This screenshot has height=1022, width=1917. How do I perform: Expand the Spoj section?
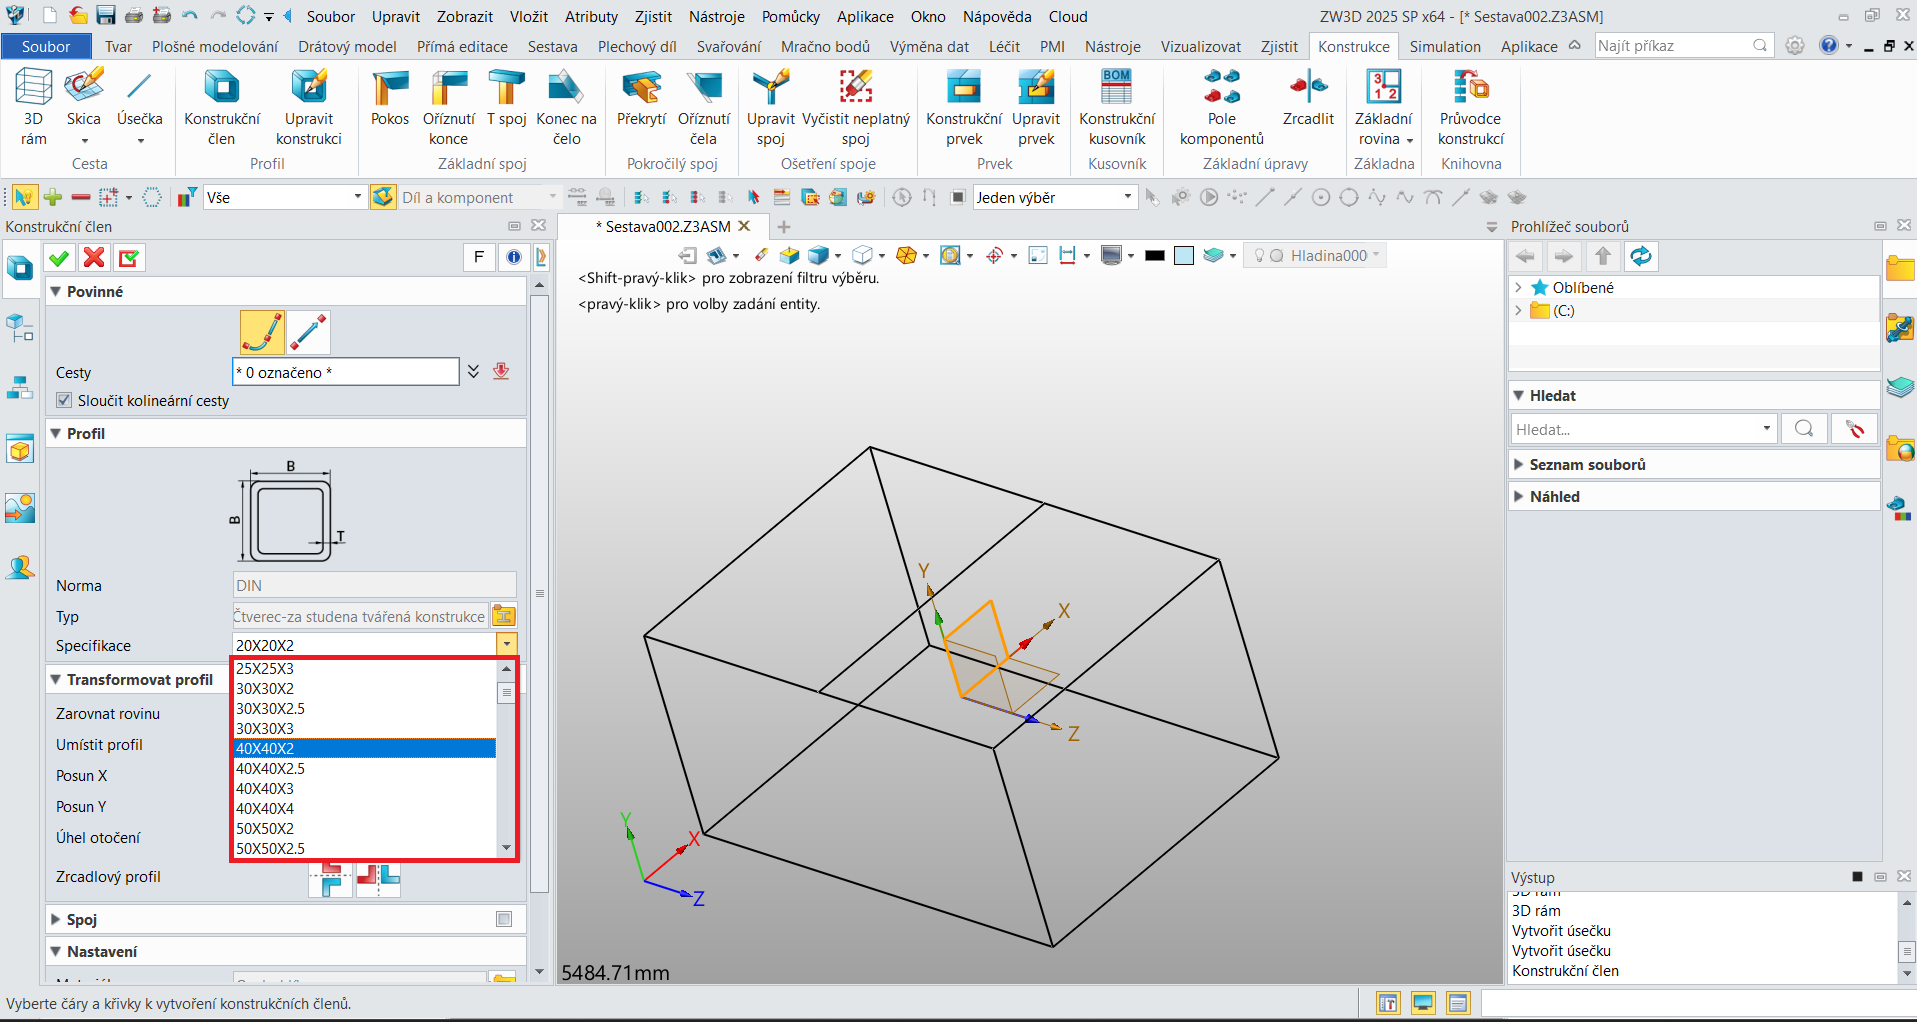[x=56, y=919]
